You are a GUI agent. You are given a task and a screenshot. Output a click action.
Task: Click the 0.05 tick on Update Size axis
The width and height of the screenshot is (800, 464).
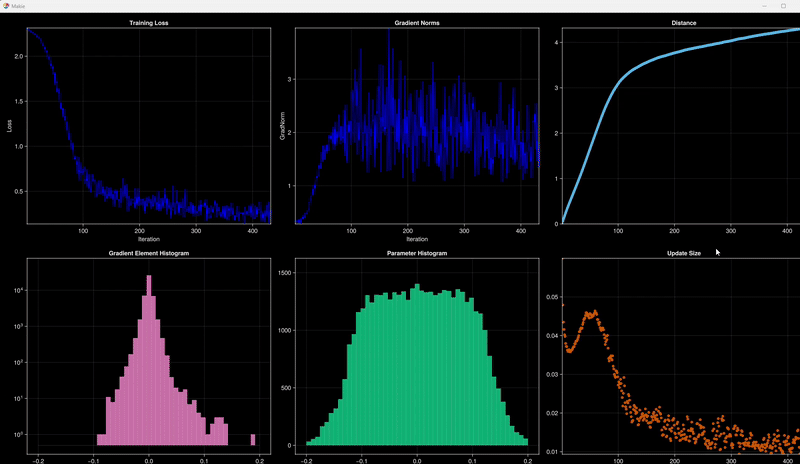point(552,297)
